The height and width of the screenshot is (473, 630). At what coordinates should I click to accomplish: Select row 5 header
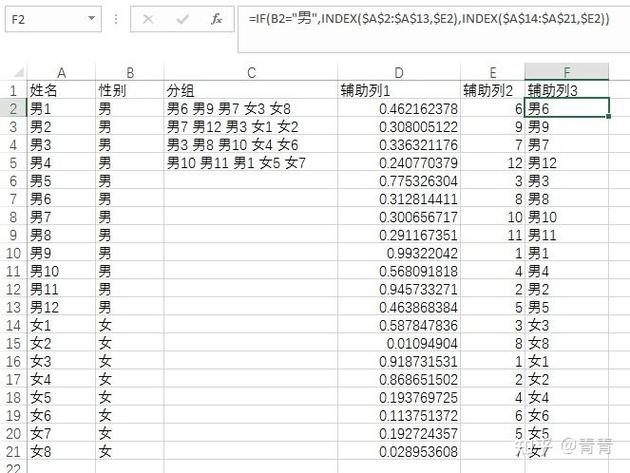point(13,163)
